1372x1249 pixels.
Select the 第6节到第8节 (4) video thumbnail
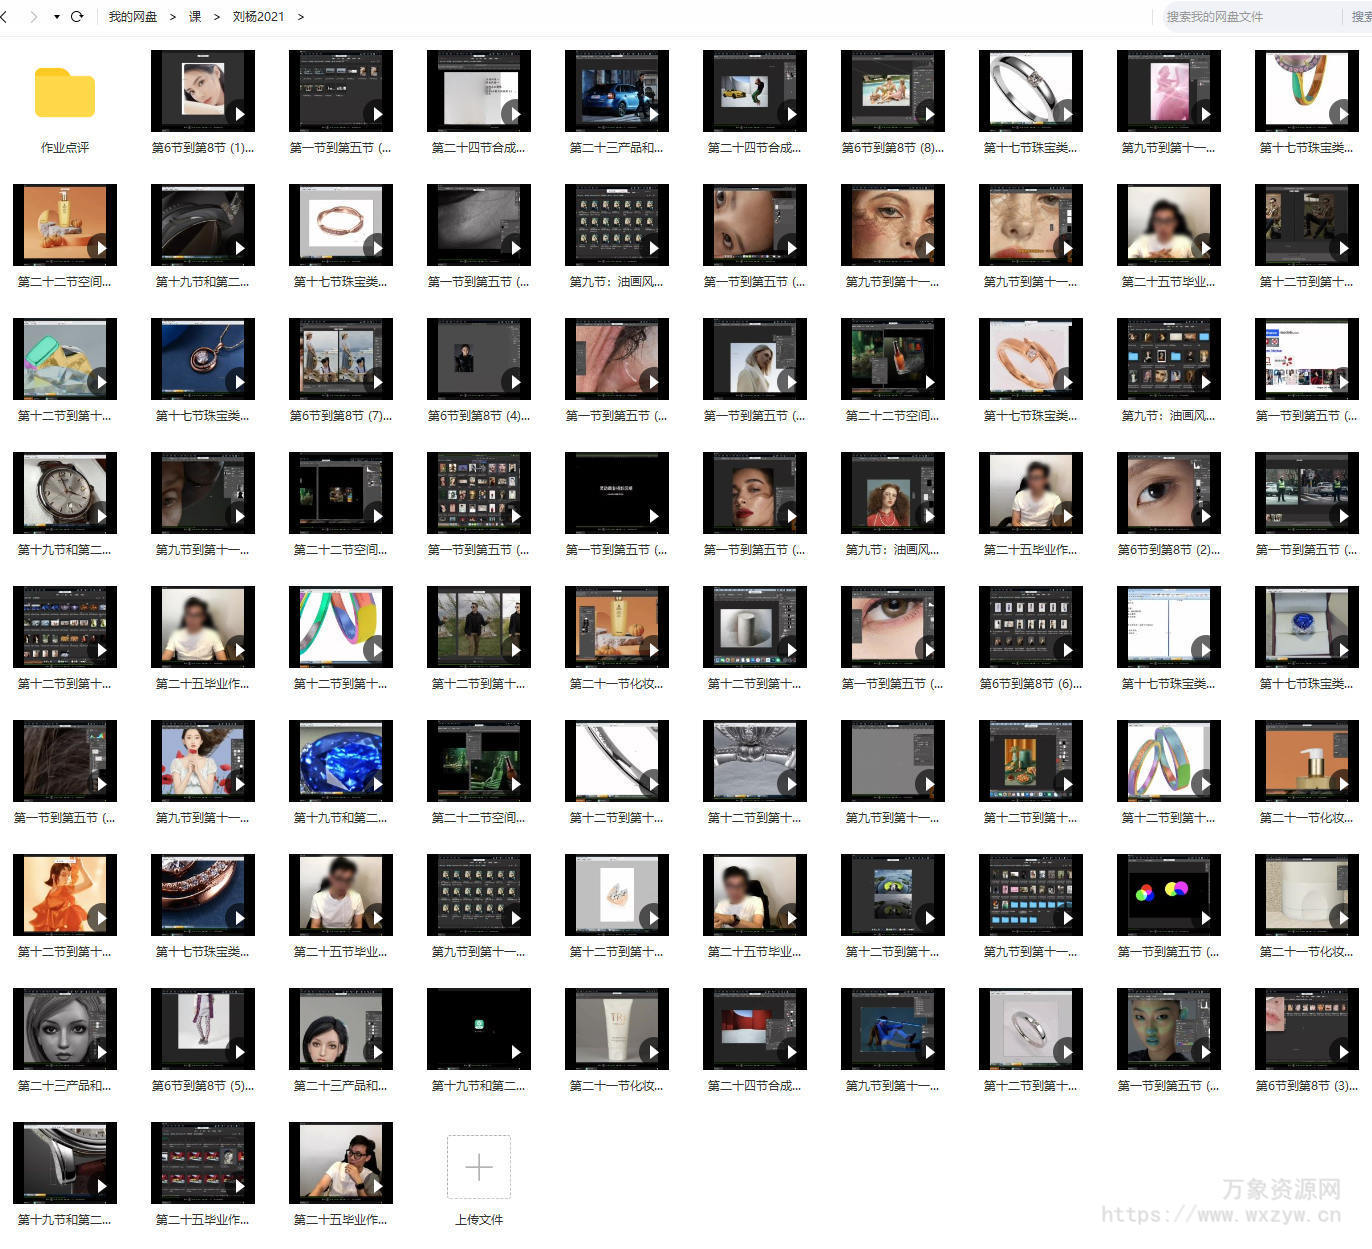[x=479, y=359]
